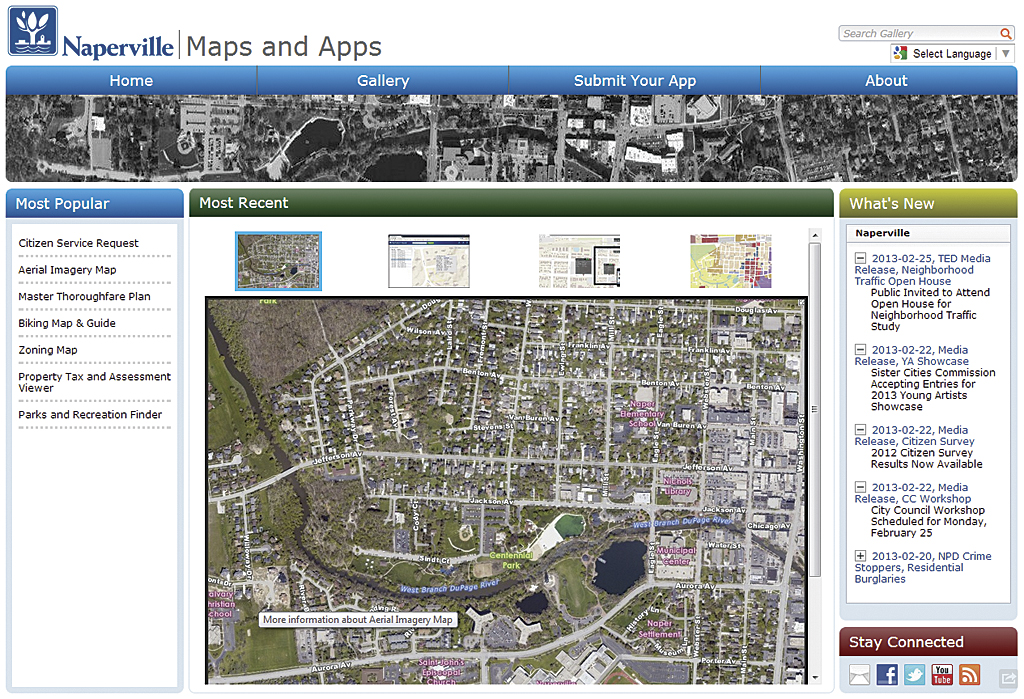Click the Most Recent scrollbar up arrow
This screenshot has width=1024, height=699.
(x=814, y=235)
